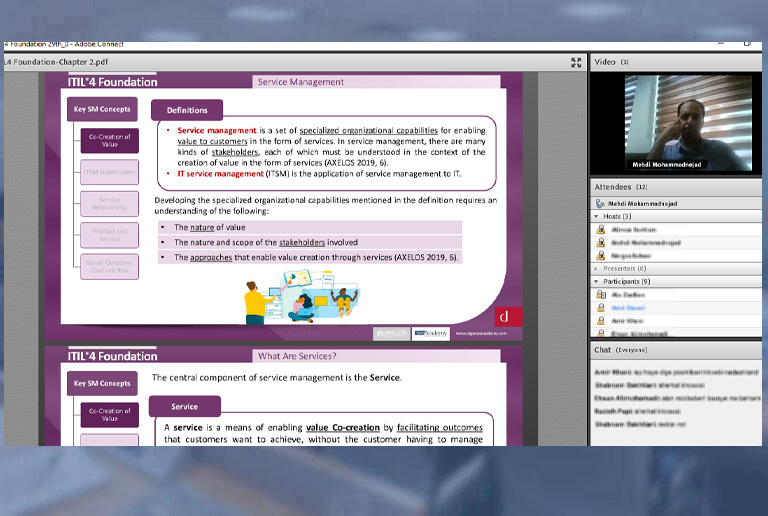This screenshot has height=516, width=768.
Task: Click the red 'Service management' term
Action: pos(217,130)
